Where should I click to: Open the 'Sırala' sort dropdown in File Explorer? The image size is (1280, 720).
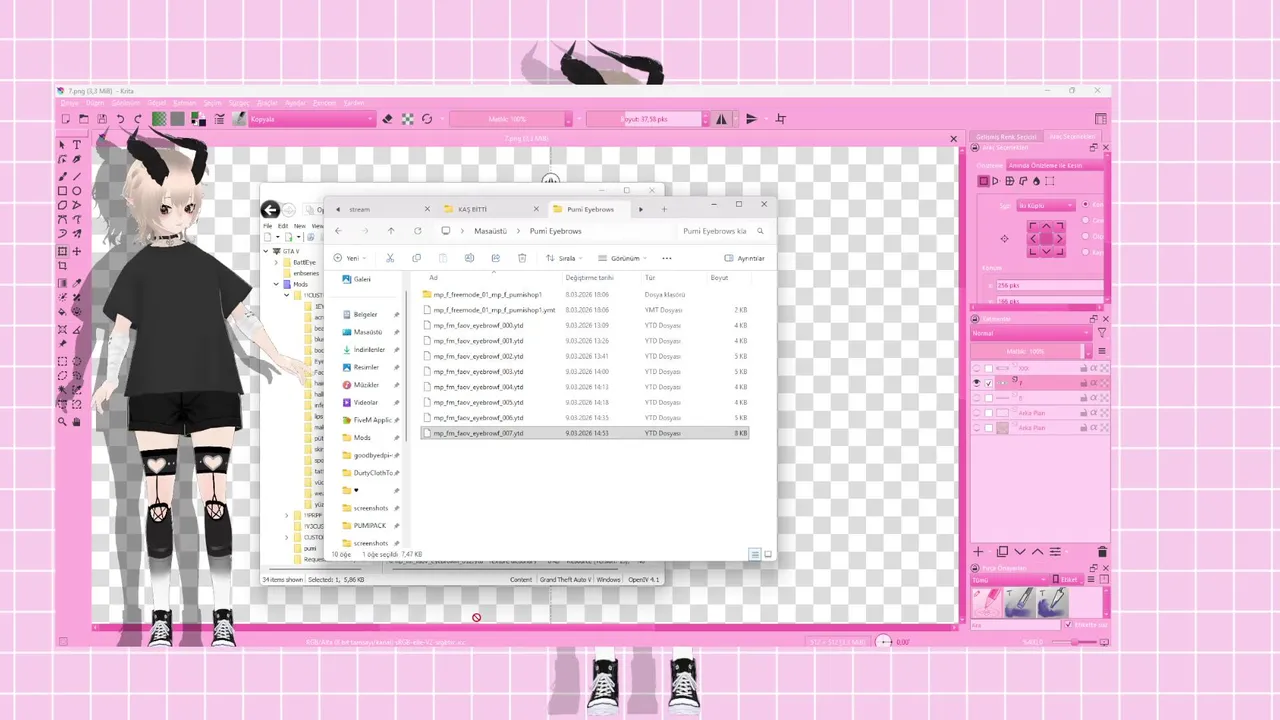(564, 258)
